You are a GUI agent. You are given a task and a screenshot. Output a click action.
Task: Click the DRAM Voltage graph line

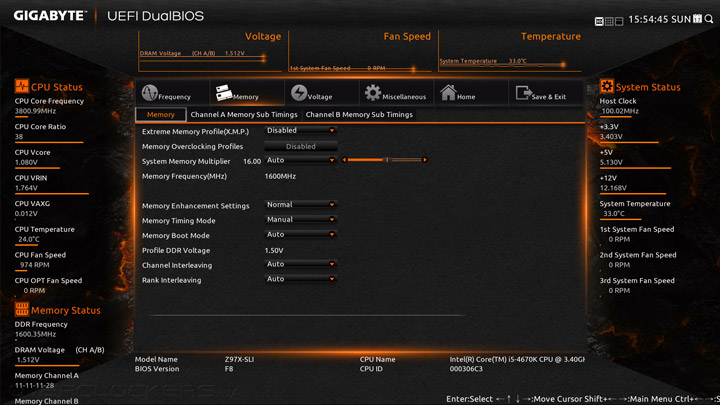(202, 58)
